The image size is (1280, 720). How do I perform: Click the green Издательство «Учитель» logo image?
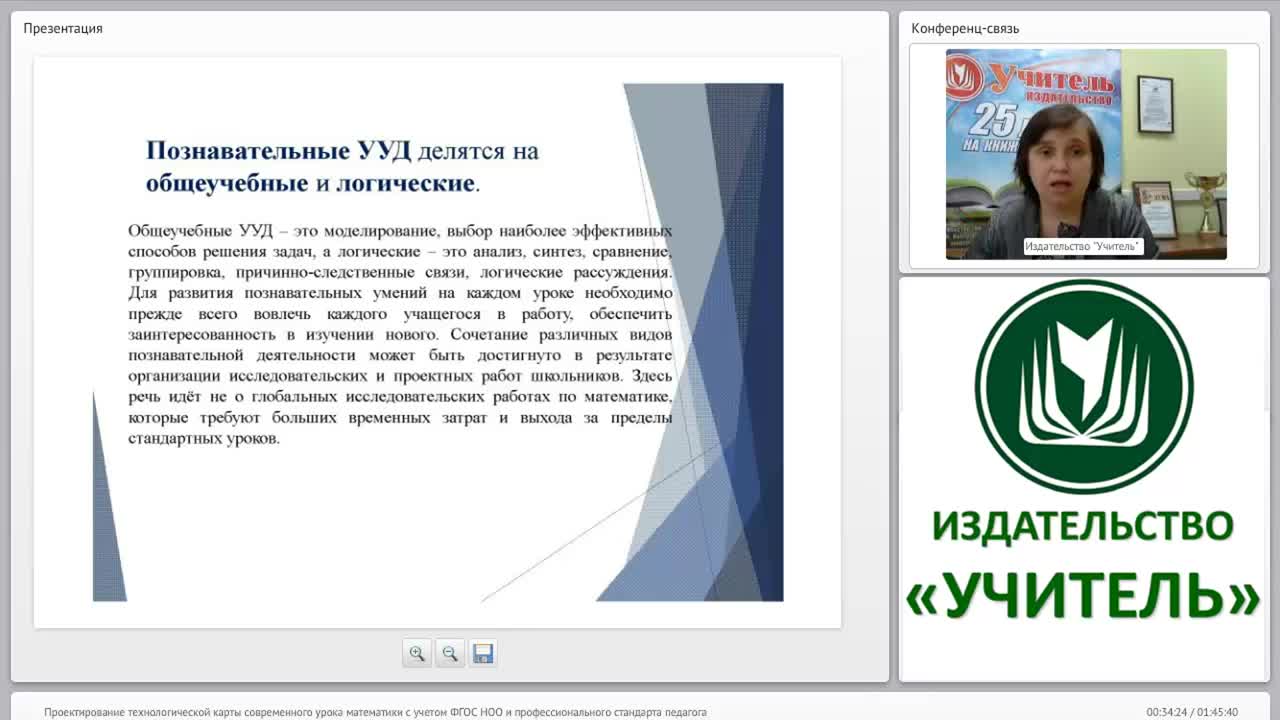1084,452
